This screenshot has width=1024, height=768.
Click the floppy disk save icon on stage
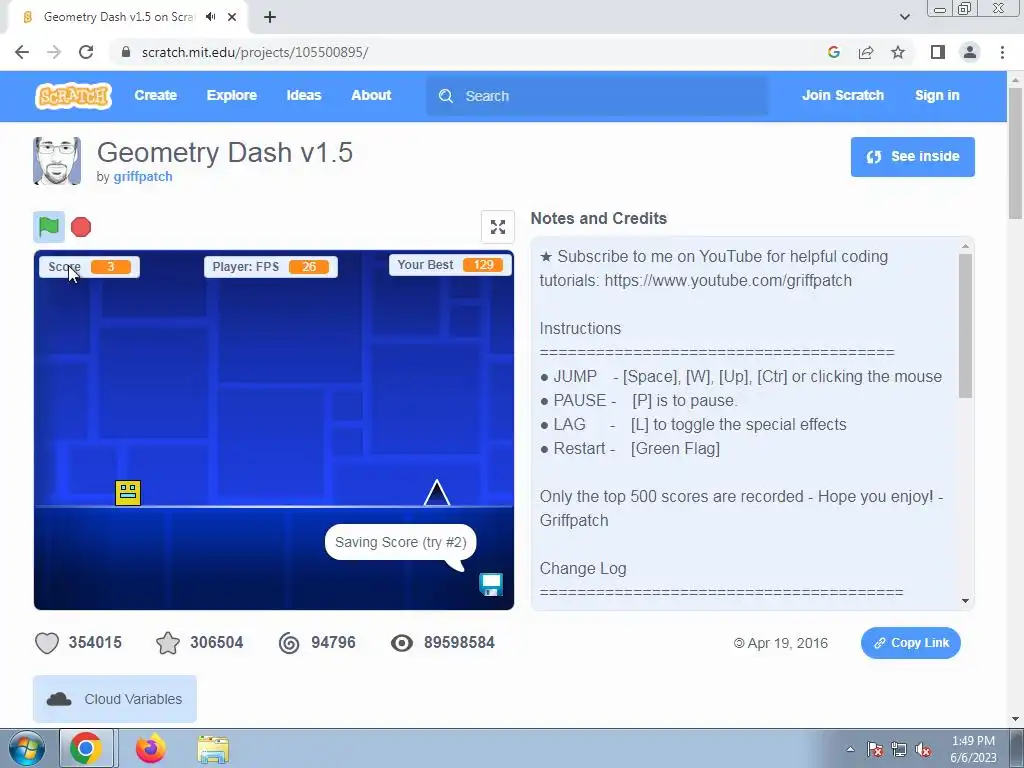click(x=491, y=584)
